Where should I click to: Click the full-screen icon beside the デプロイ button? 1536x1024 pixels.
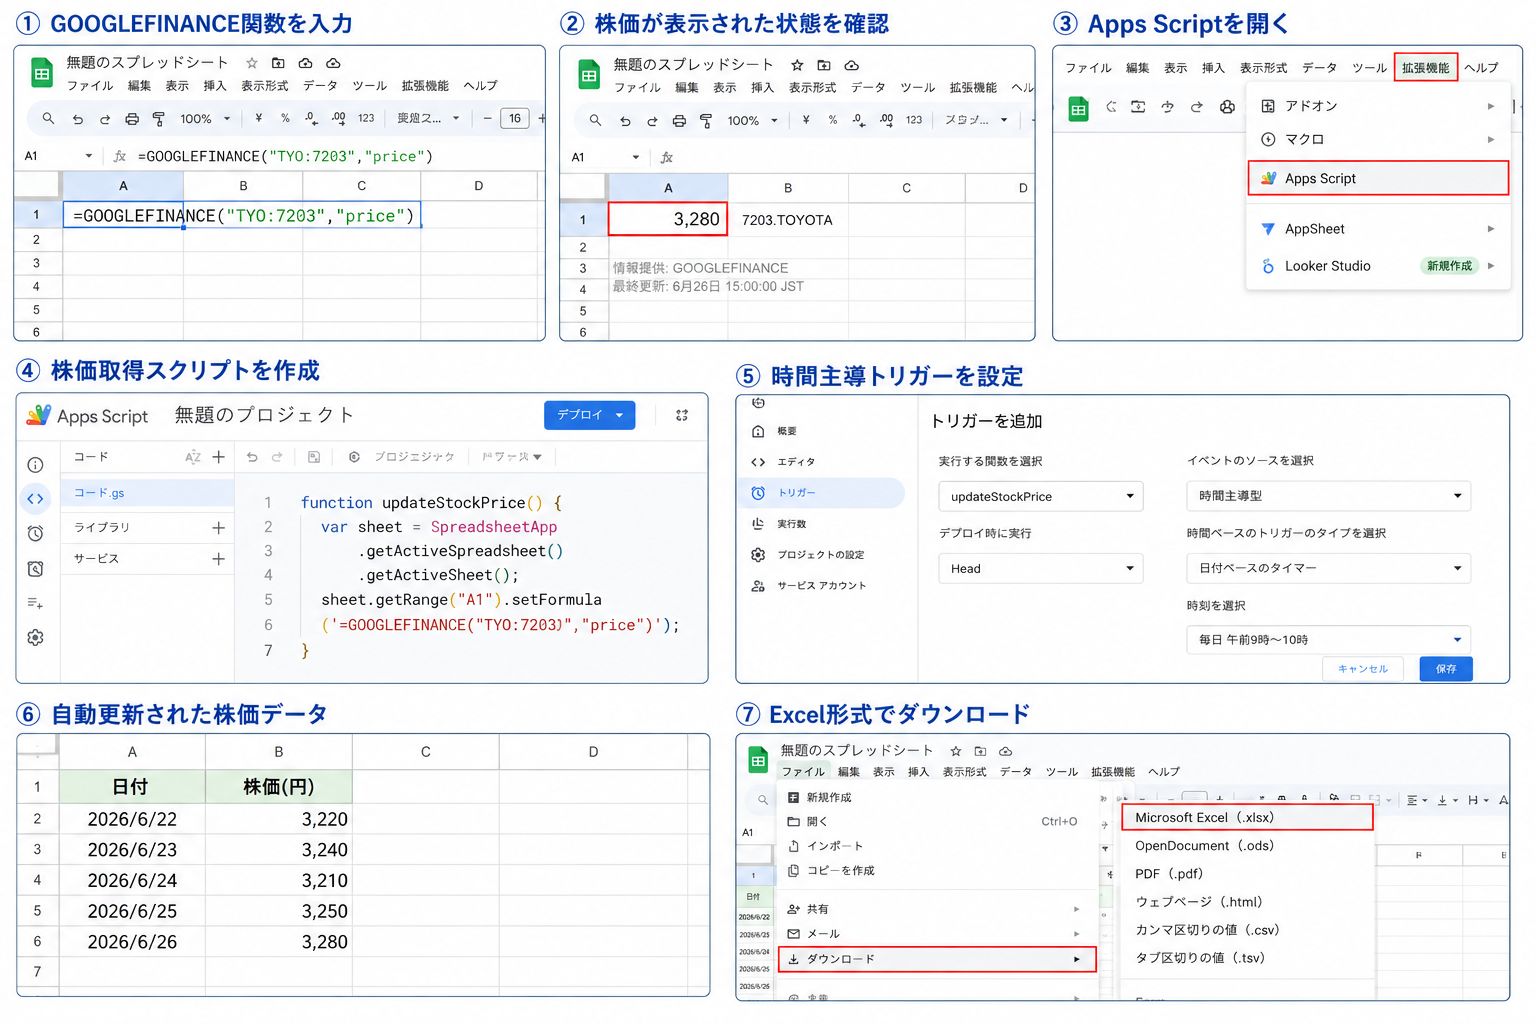tap(682, 415)
